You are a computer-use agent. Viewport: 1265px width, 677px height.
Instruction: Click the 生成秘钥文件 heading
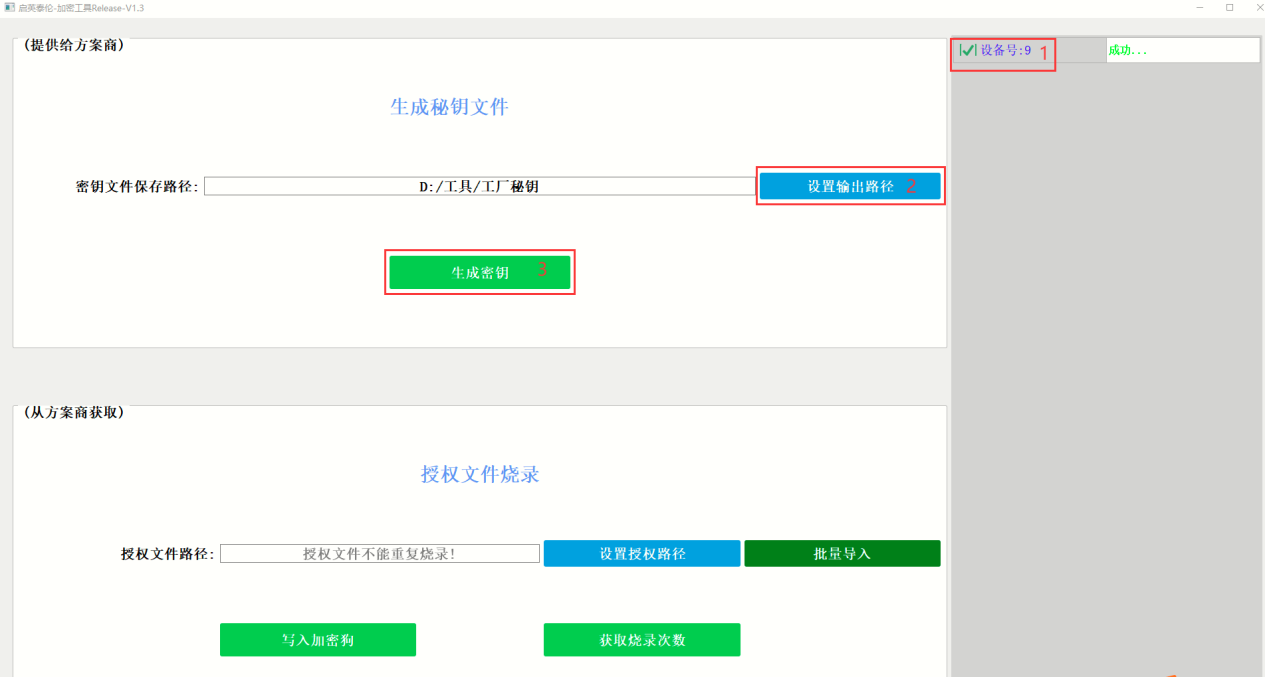(x=449, y=107)
